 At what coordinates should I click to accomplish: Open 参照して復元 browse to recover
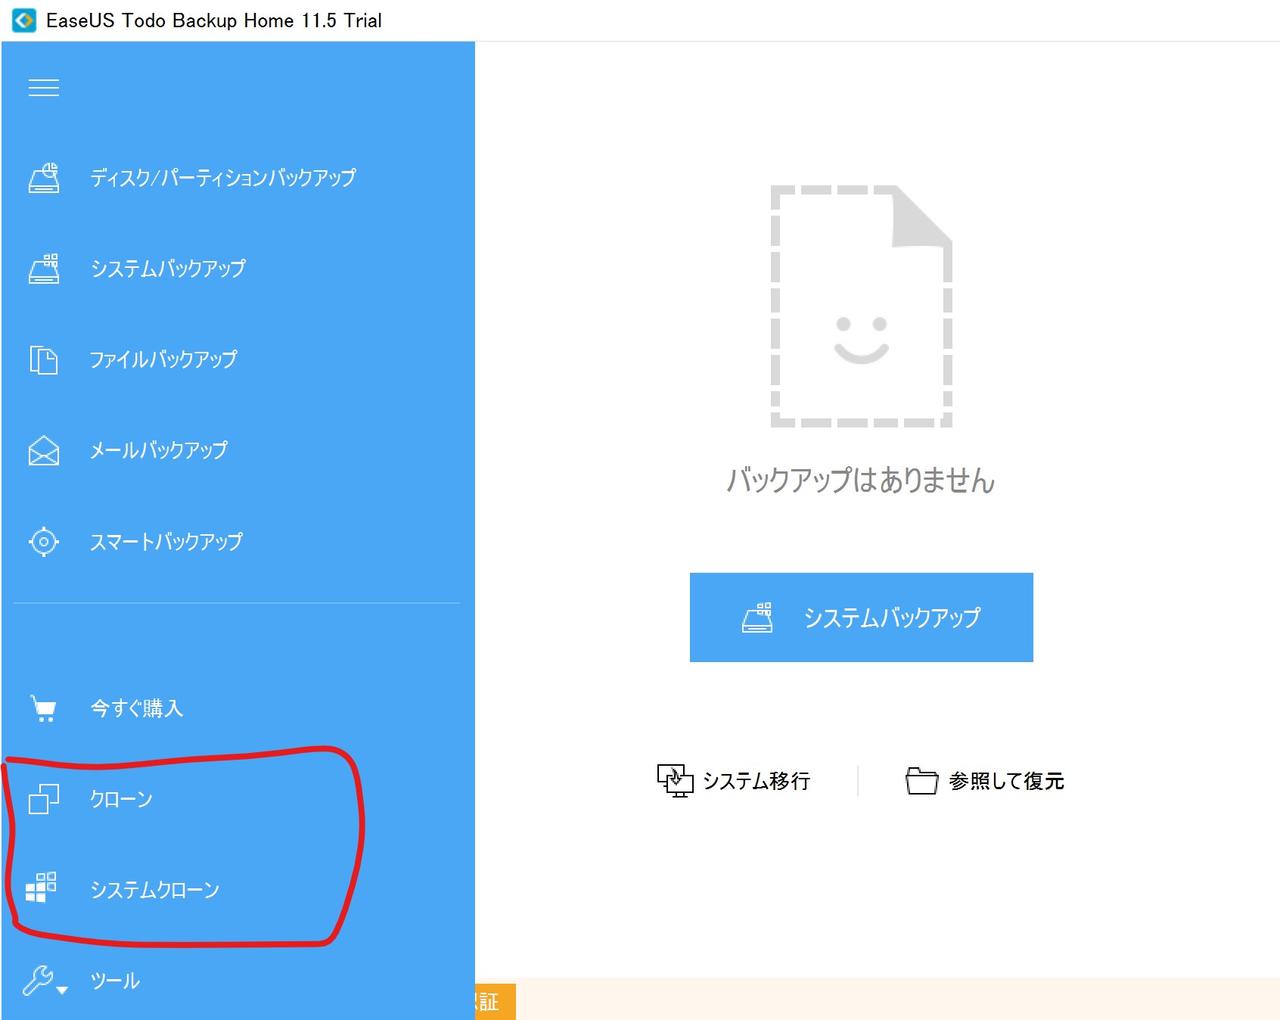pyautogui.click(x=1006, y=781)
